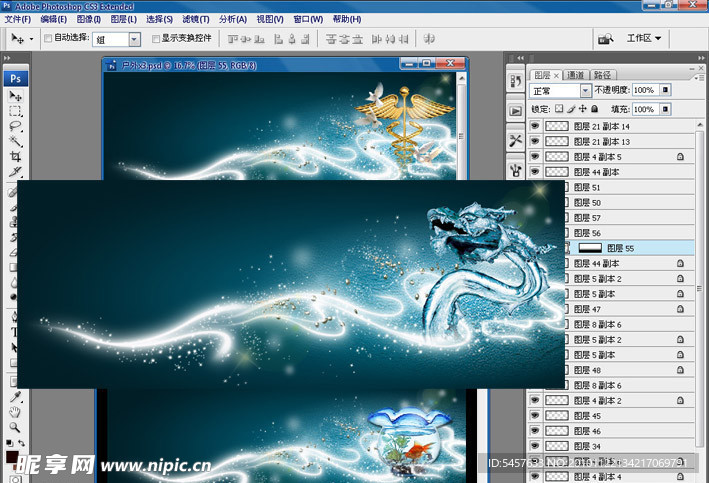709x483 pixels.
Task: Click the dark foreground color swatch
Action: tap(11, 457)
